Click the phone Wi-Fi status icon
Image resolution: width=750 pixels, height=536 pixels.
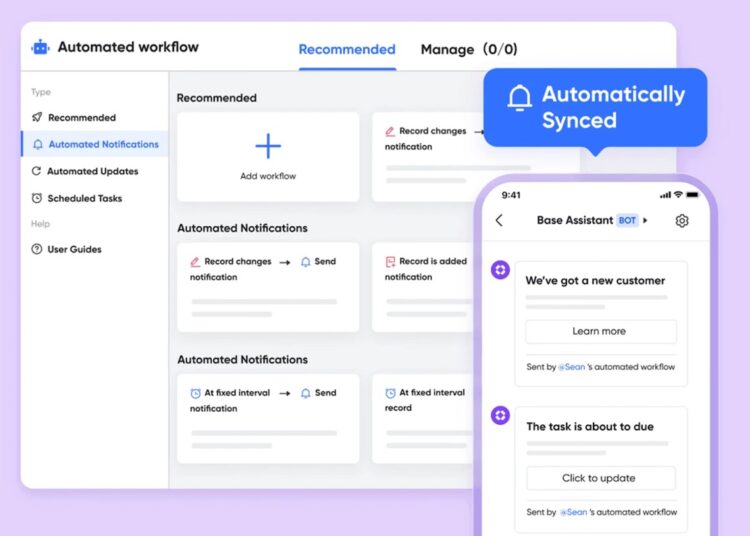[x=678, y=195]
